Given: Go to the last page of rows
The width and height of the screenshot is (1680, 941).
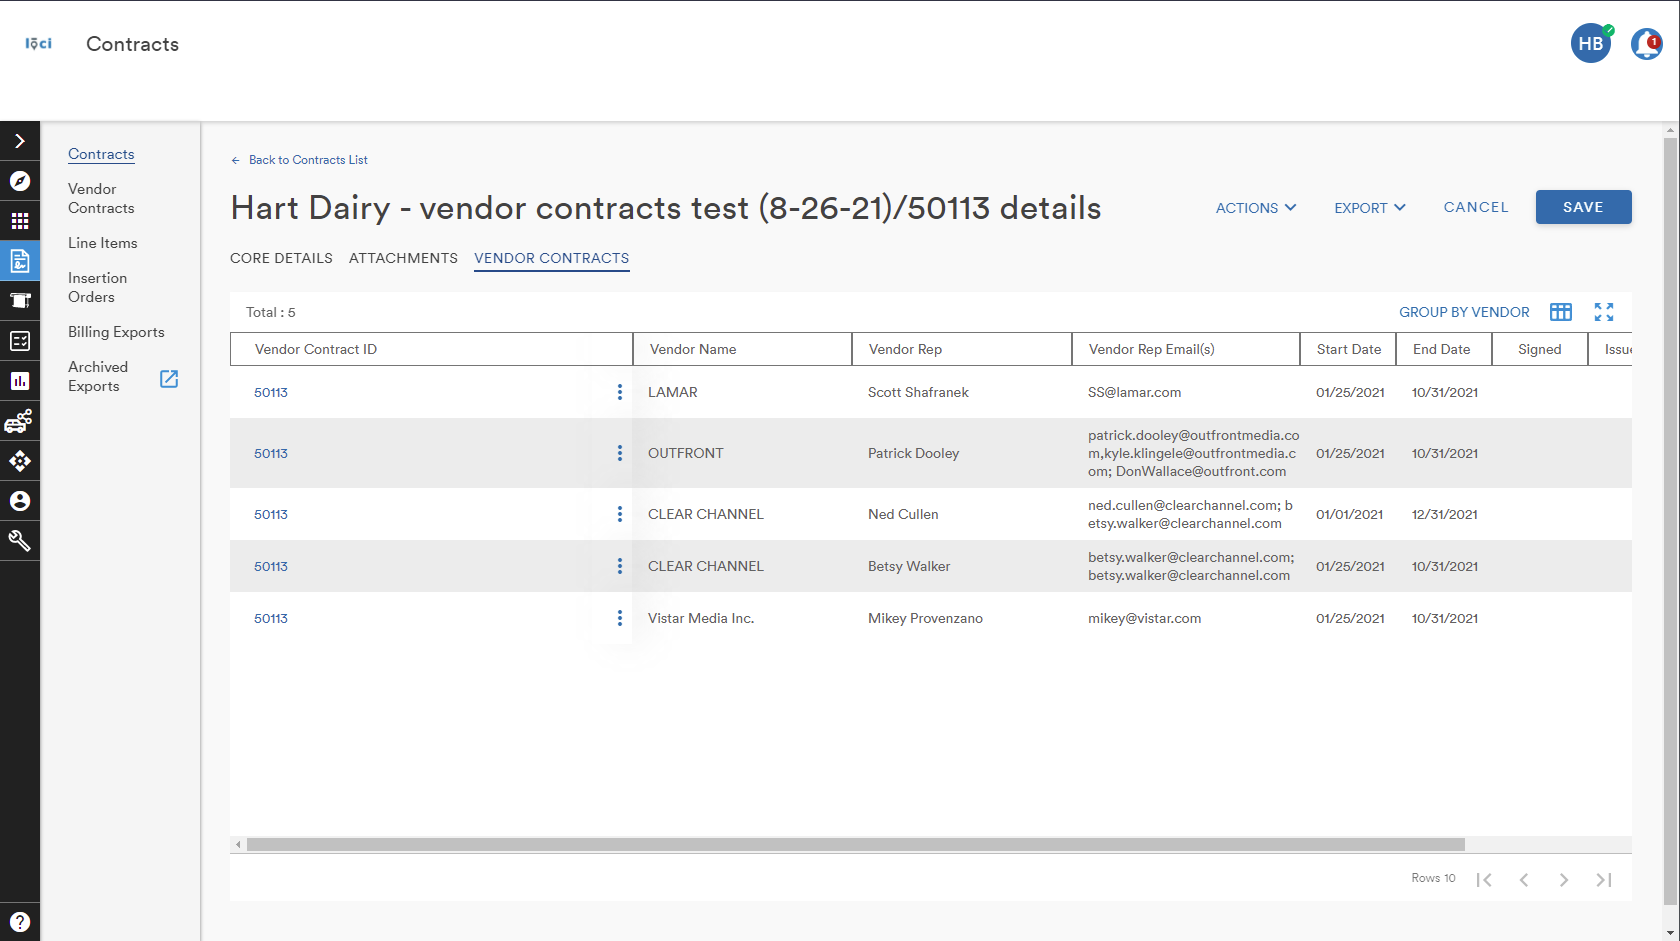Looking at the screenshot, I should (x=1604, y=880).
